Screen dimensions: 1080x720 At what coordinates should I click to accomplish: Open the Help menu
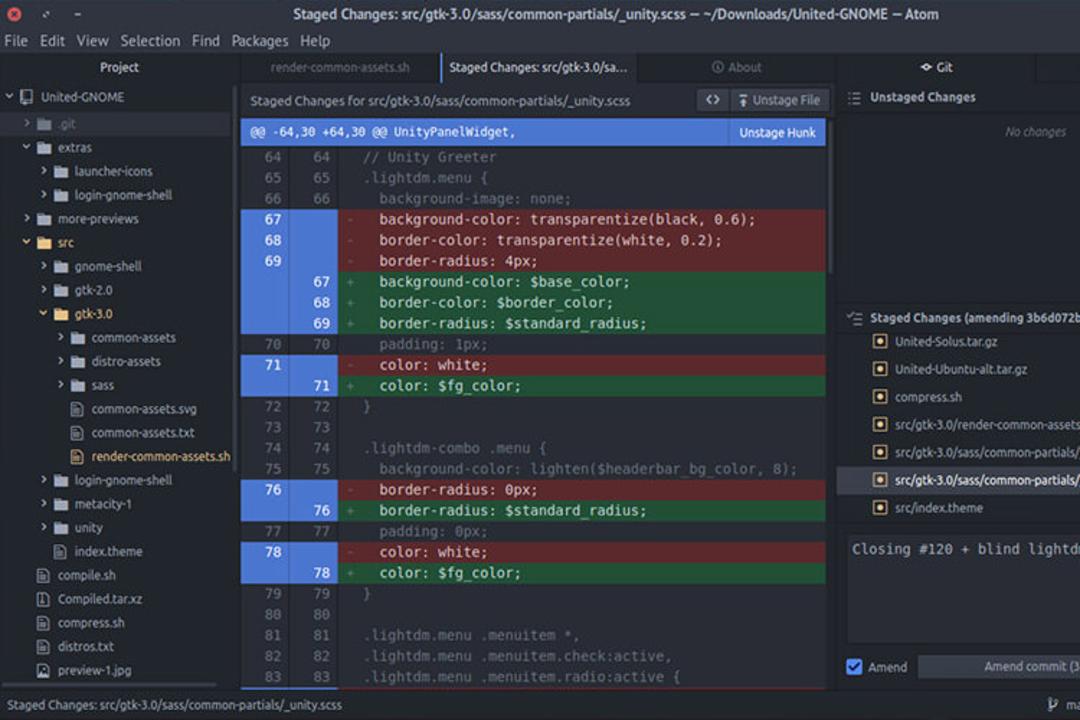pos(315,41)
